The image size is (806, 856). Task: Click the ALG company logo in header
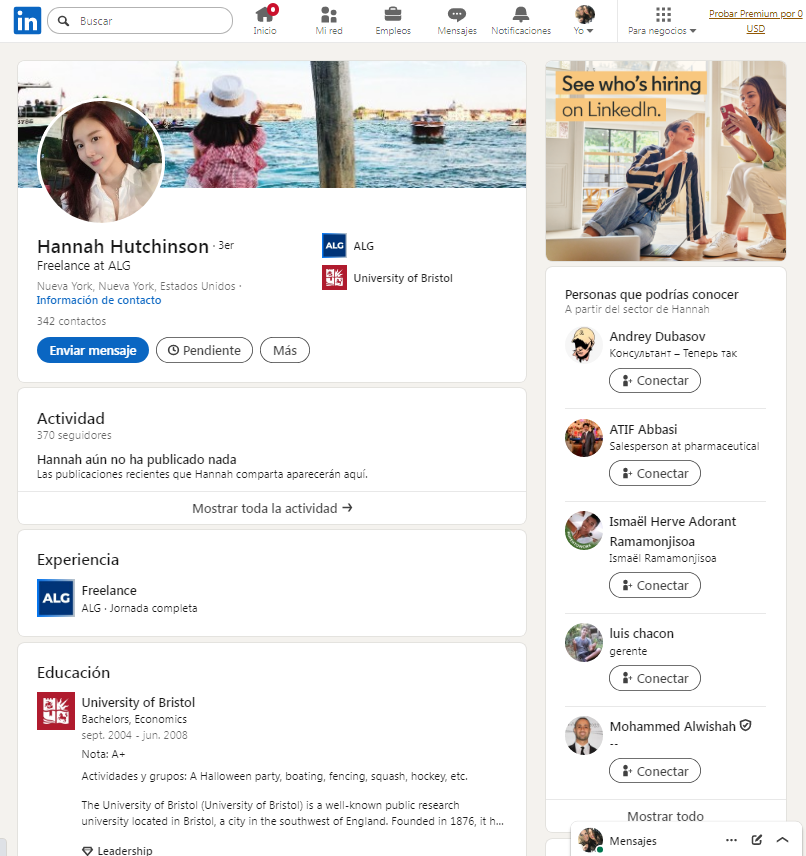(334, 246)
